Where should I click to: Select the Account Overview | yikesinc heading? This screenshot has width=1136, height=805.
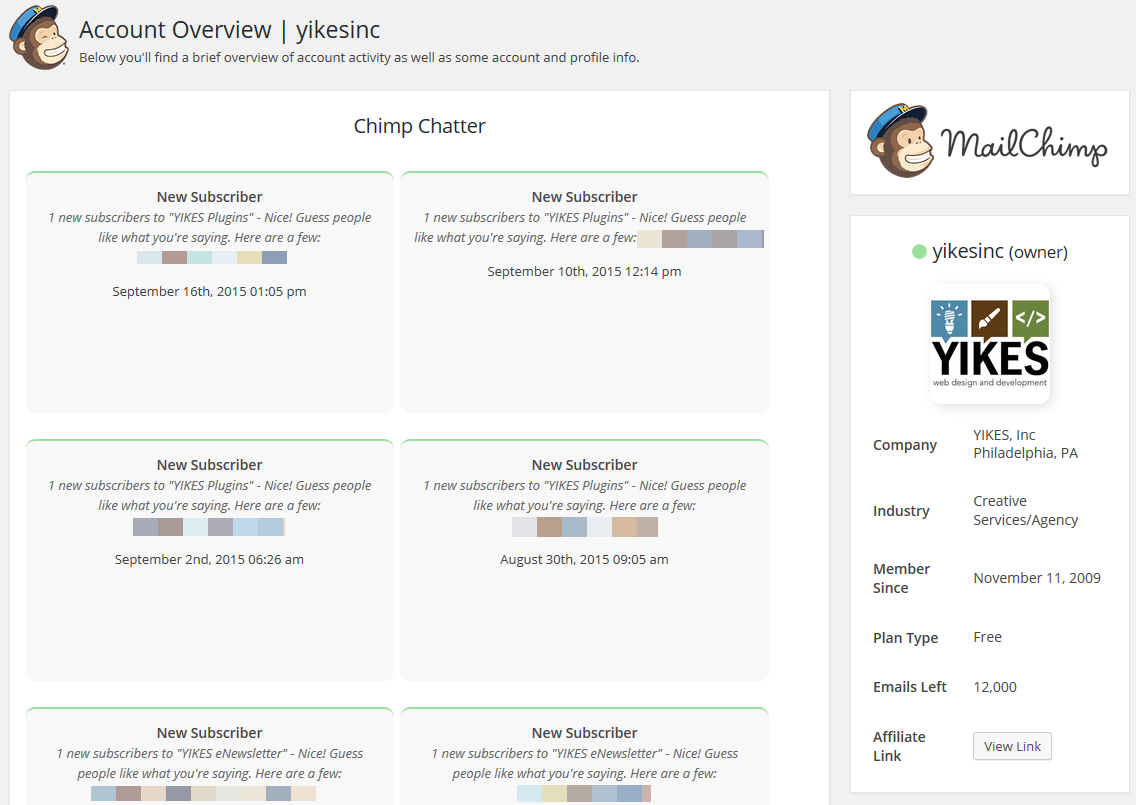(x=230, y=30)
